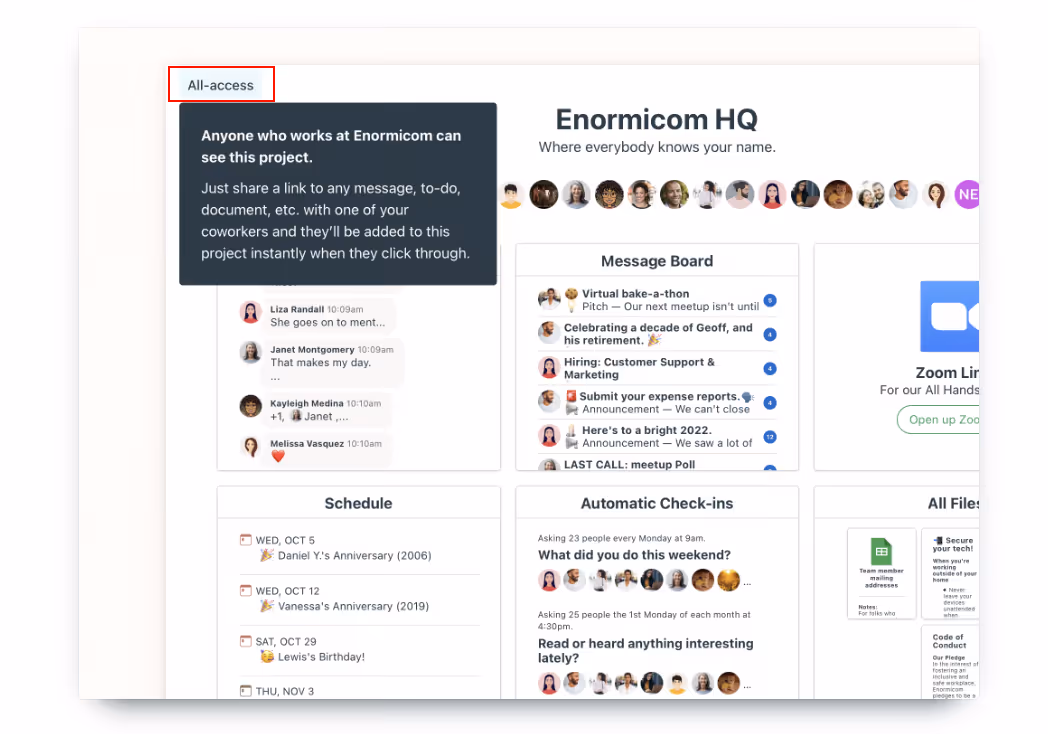Click the heart emoji in Melissa Vasquez's message
The image size is (1048, 734).
278,456
